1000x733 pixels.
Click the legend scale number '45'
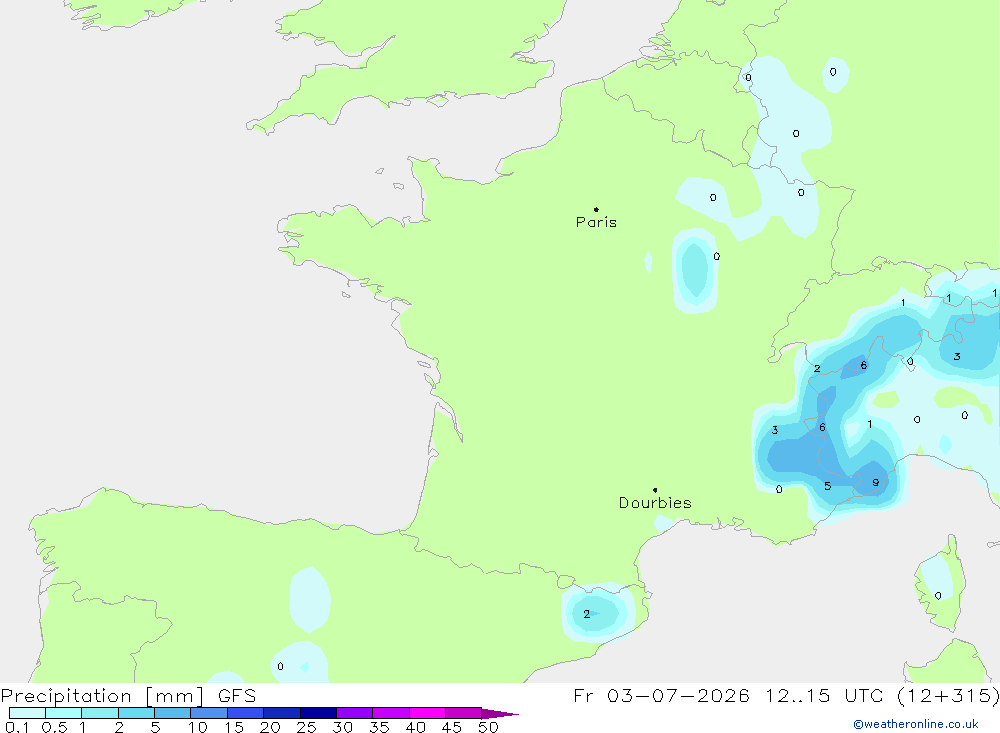click(x=452, y=727)
